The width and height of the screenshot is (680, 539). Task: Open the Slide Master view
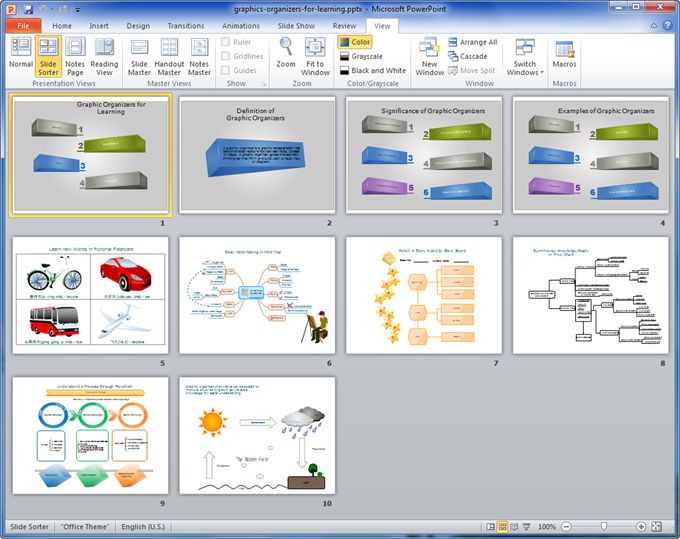click(139, 57)
